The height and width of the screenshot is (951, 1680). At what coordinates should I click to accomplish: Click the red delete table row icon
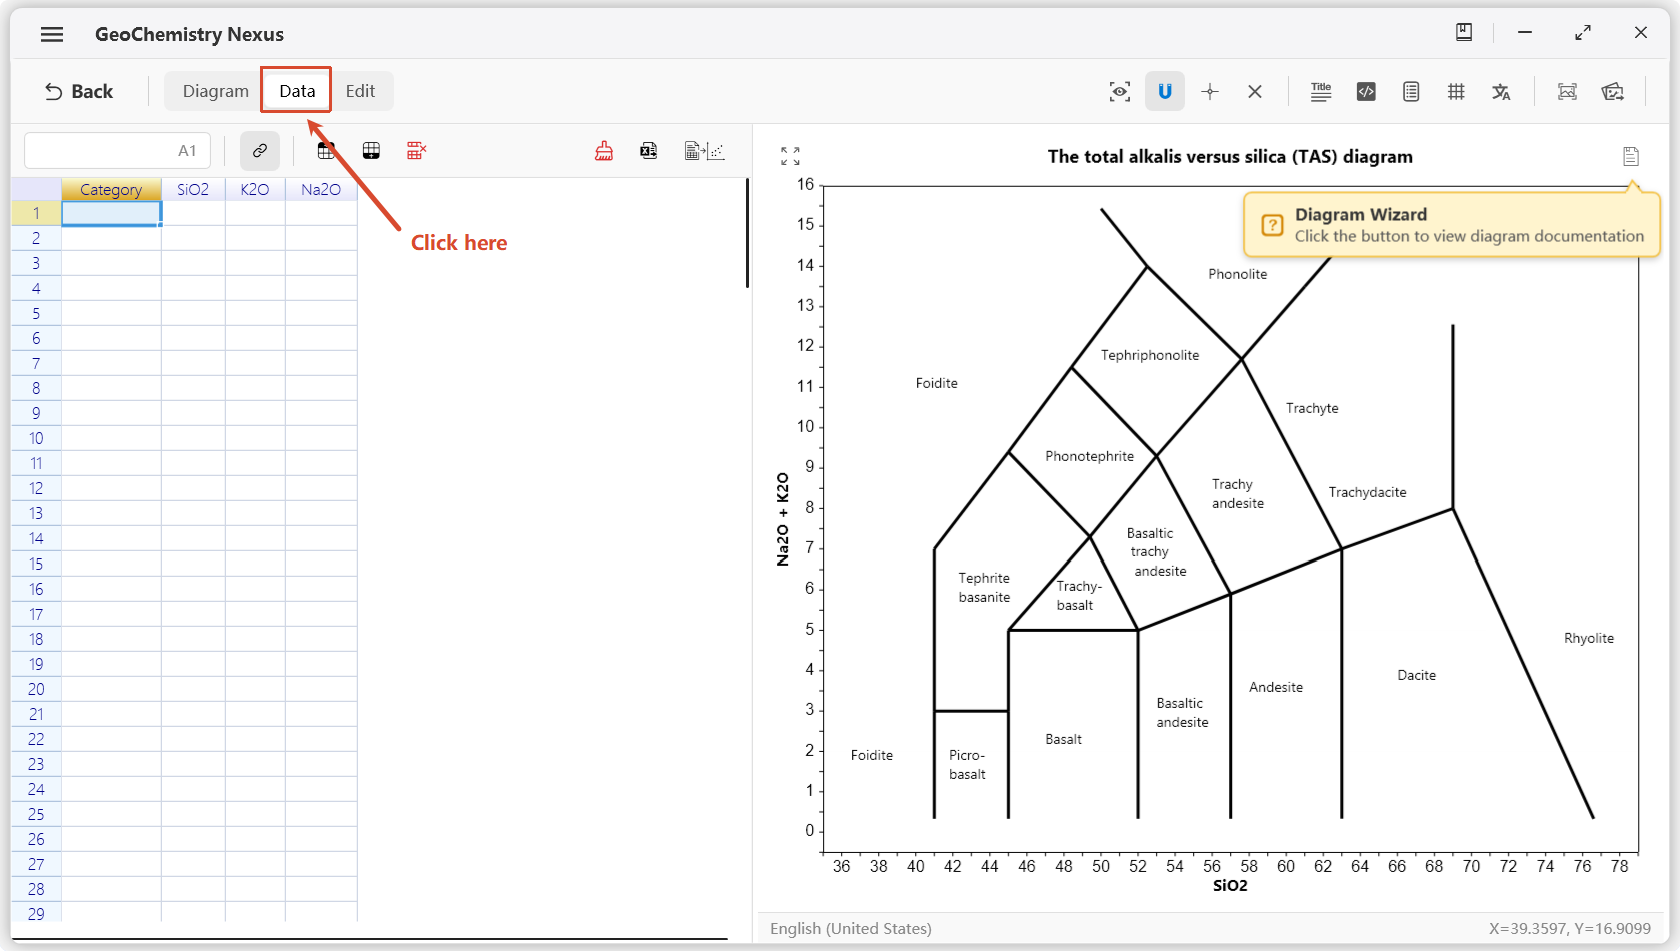[x=416, y=151]
